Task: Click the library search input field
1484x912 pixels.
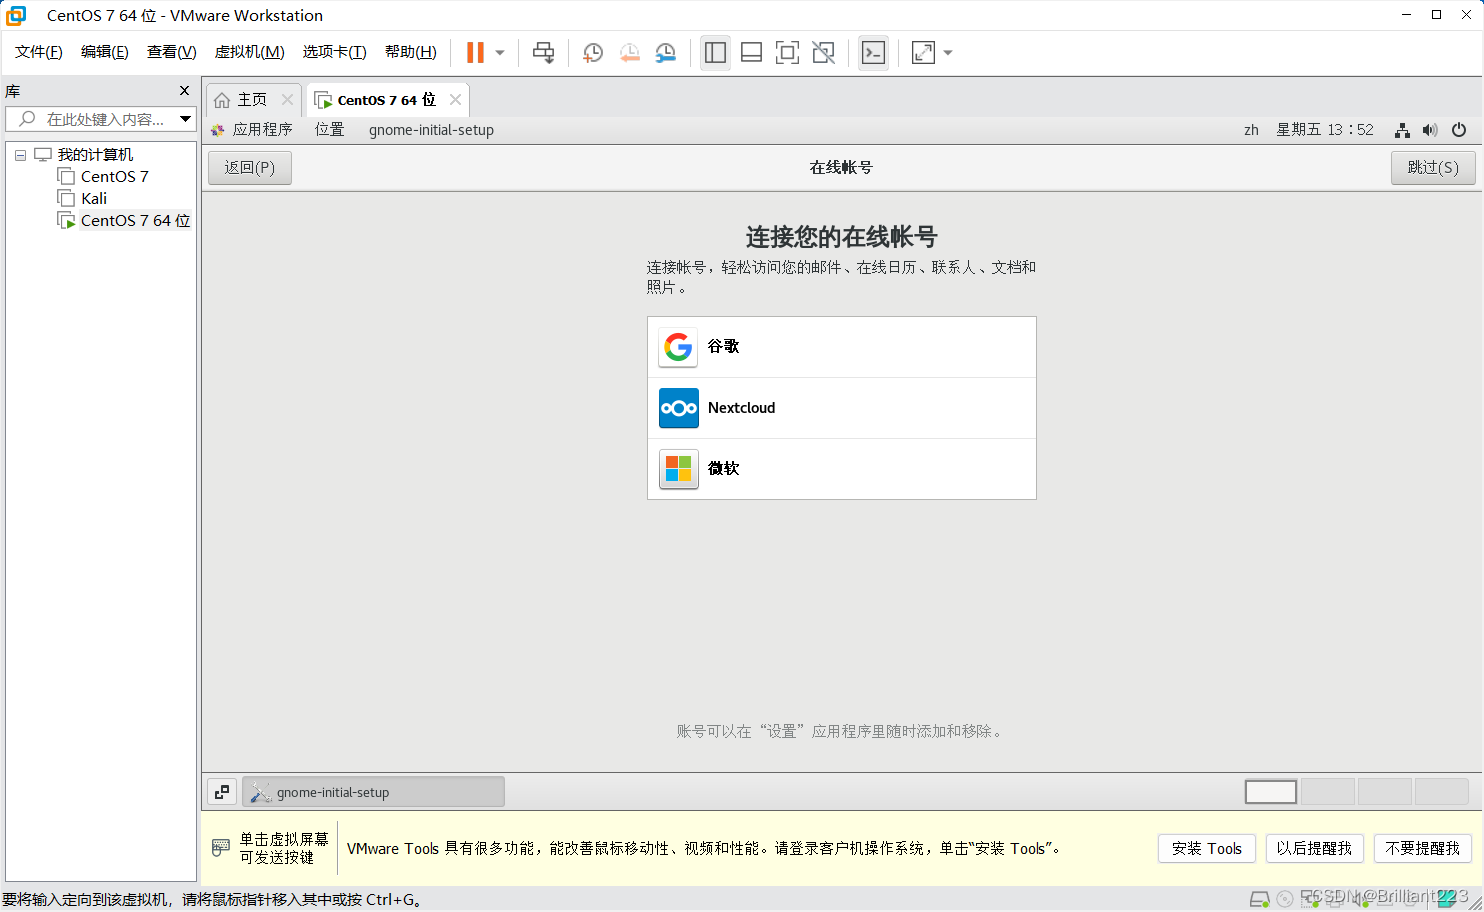Action: click(x=92, y=119)
